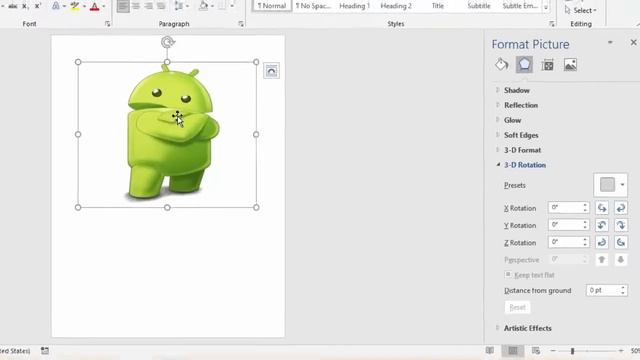Open the highlight color dropdown arrow
The height and width of the screenshot is (360, 640).
84,6
